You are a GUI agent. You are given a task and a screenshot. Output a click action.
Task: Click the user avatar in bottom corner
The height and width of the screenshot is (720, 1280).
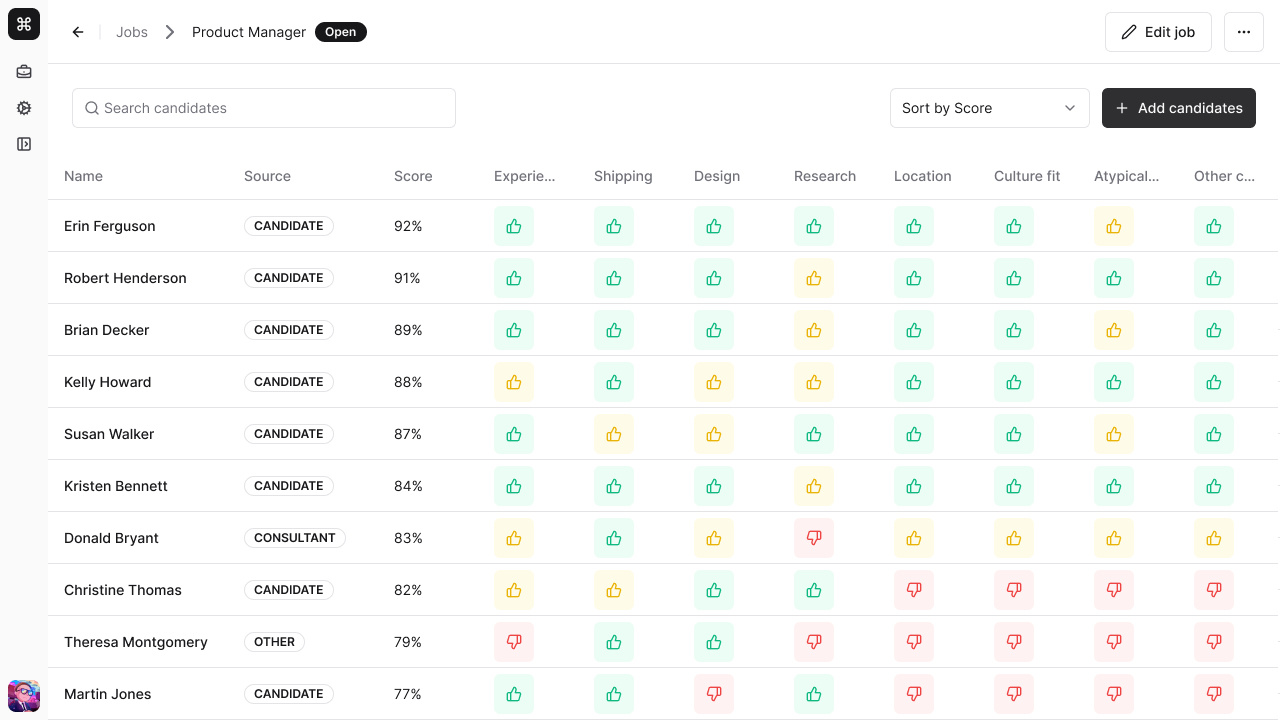click(x=24, y=695)
